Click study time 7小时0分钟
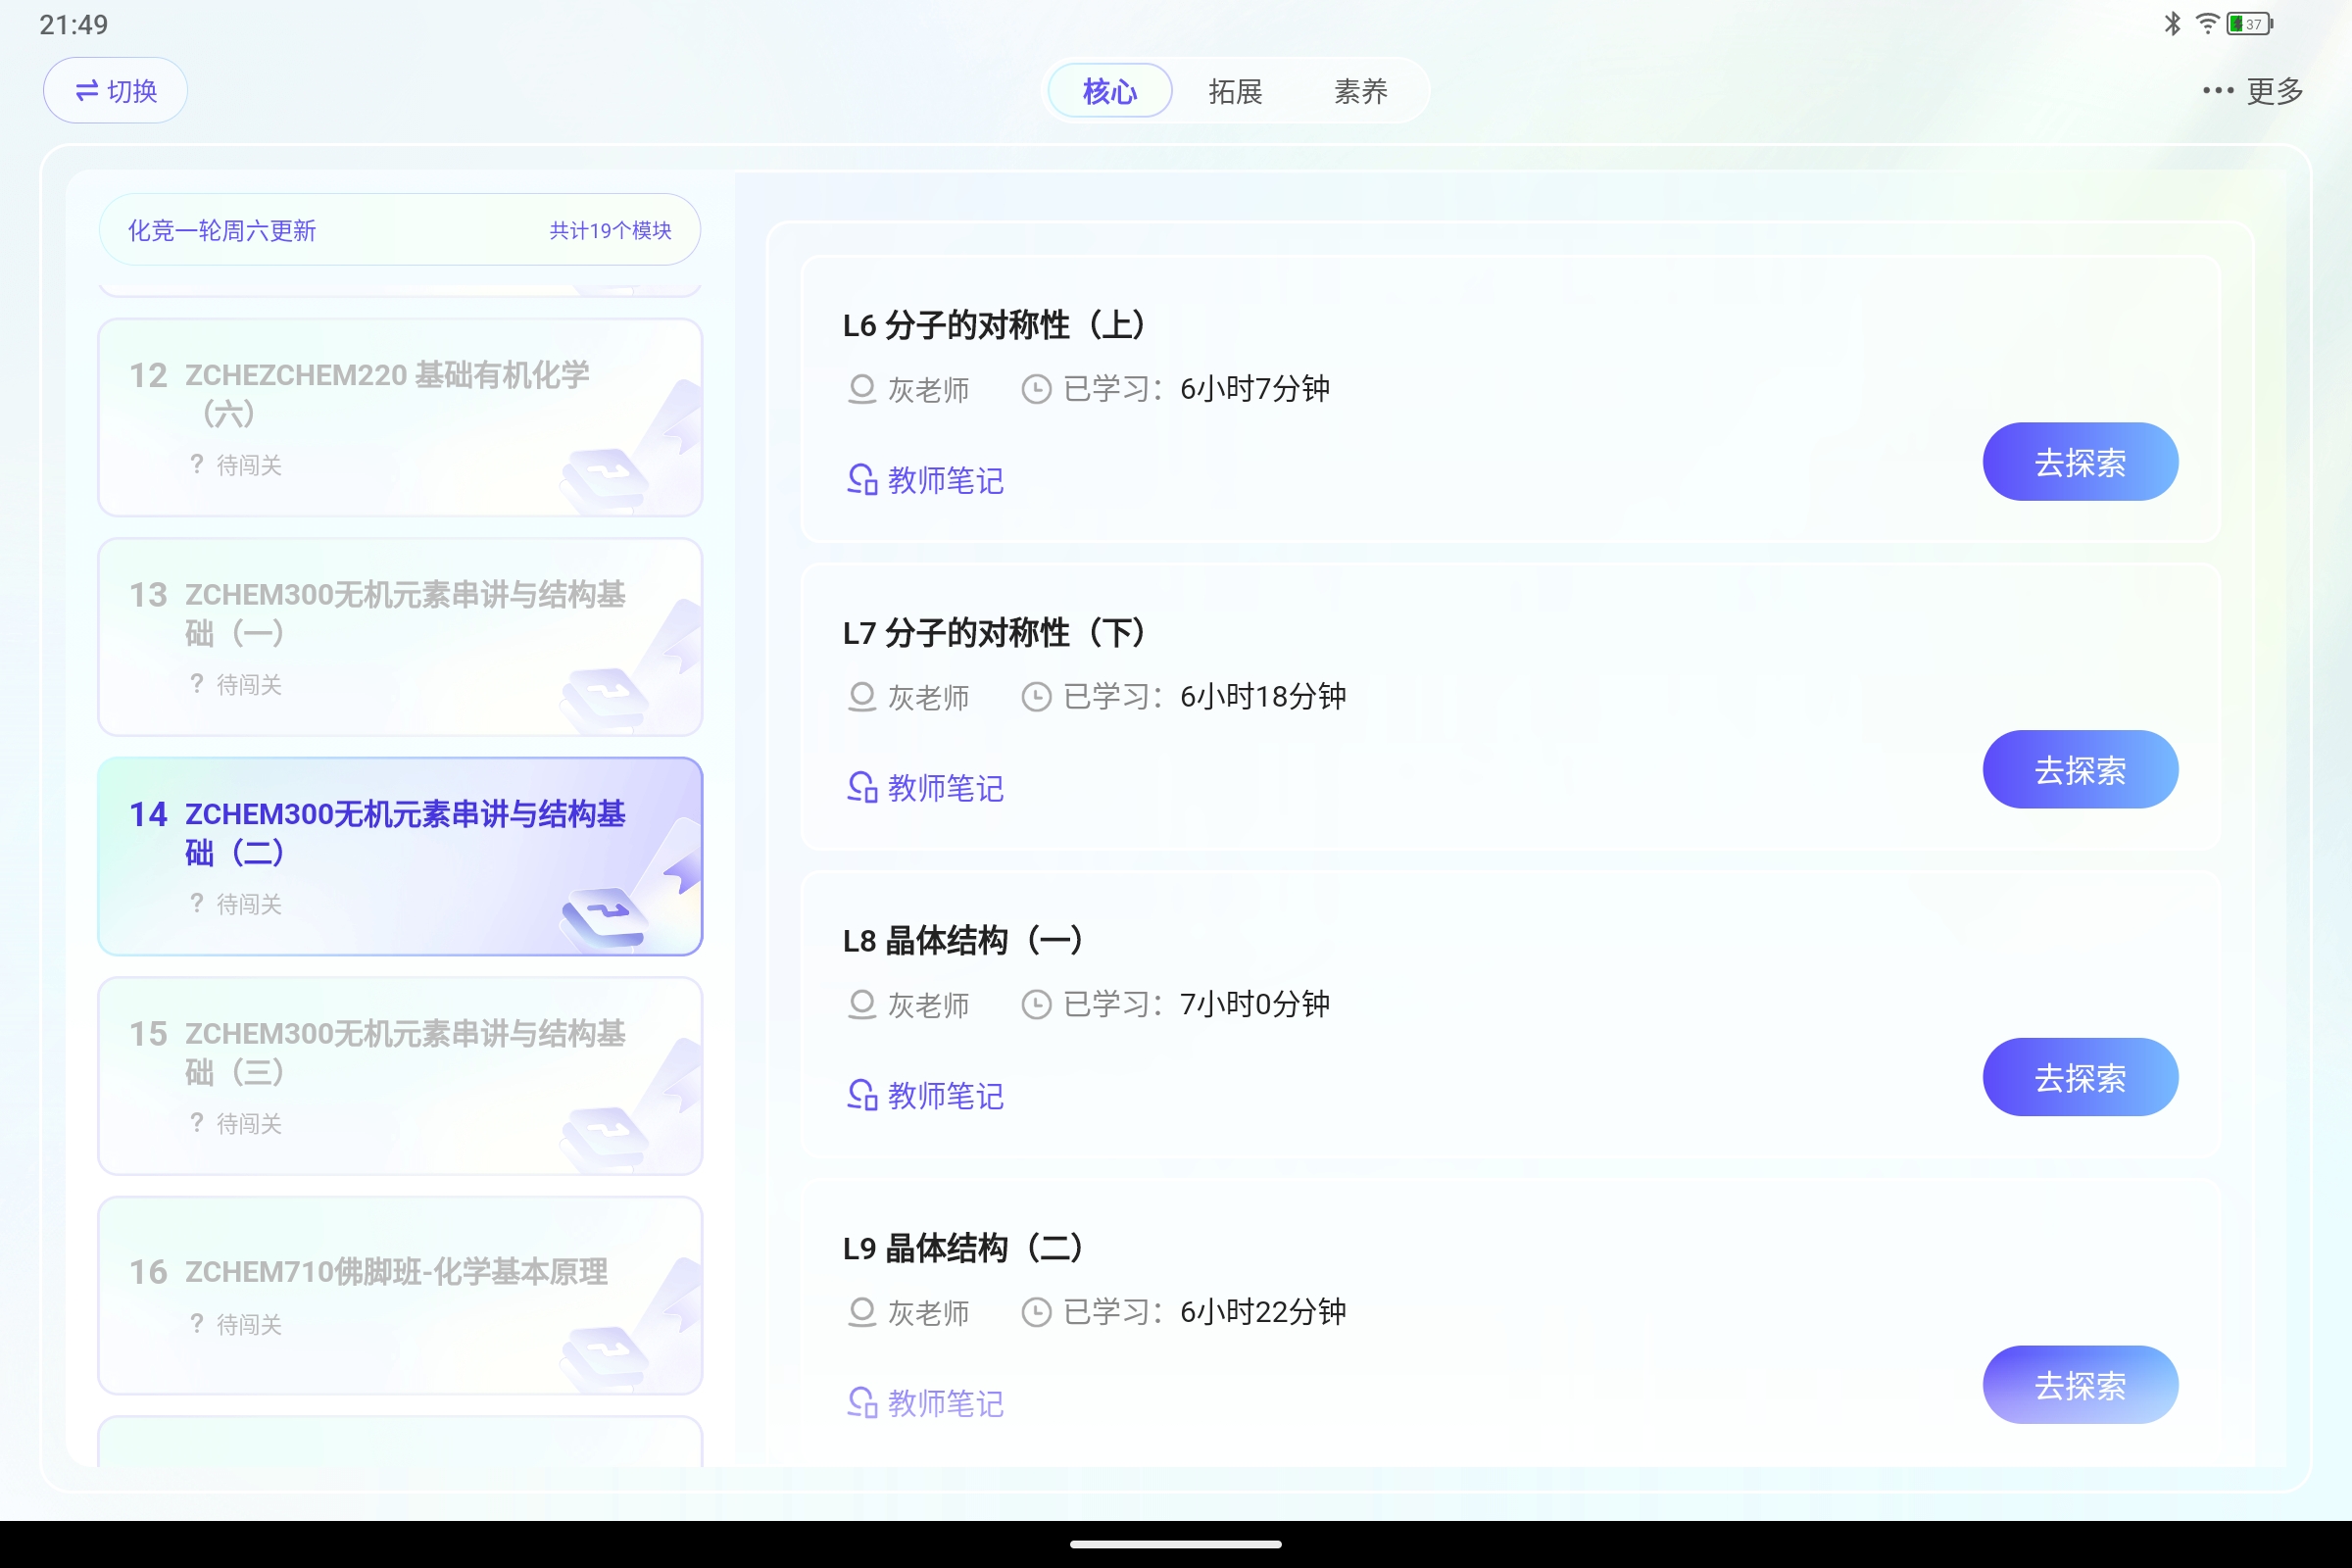The height and width of the screenshot is (1568, 2352). click(x=1255, y=1004)
